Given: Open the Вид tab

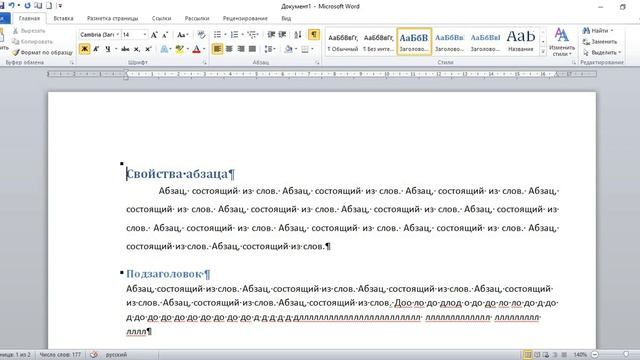Looking at the screenshot, I should tap(286, 18).
